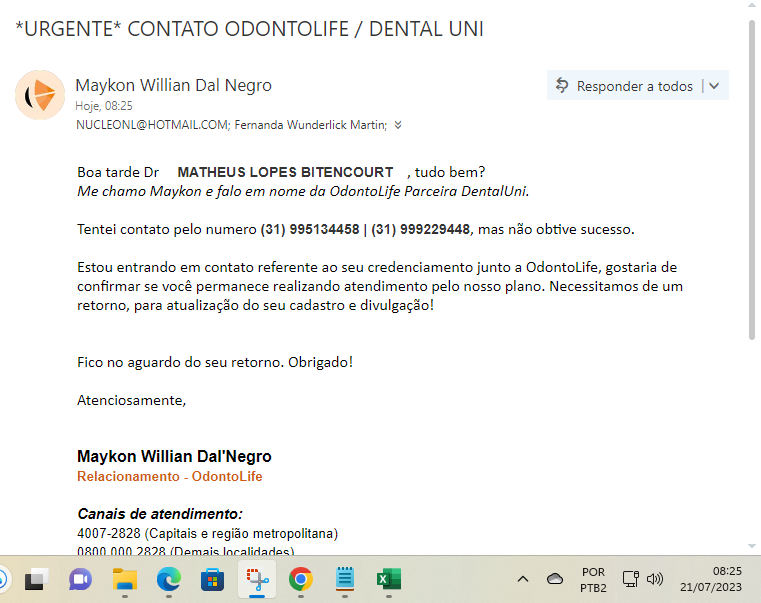Show hidden system tray icons
This screenshot has width=761, height=603.
[x=523, y=579]
